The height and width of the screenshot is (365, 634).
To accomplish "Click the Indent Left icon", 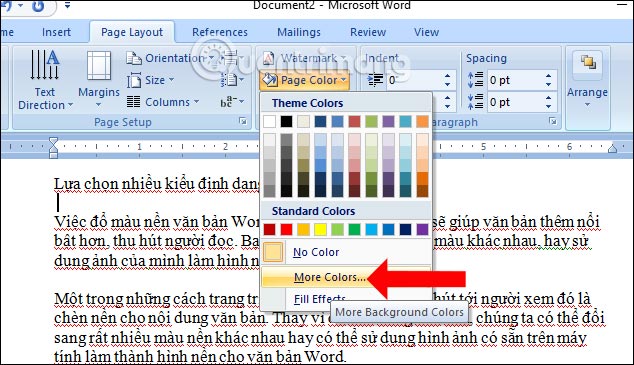I will pos(375,80).
